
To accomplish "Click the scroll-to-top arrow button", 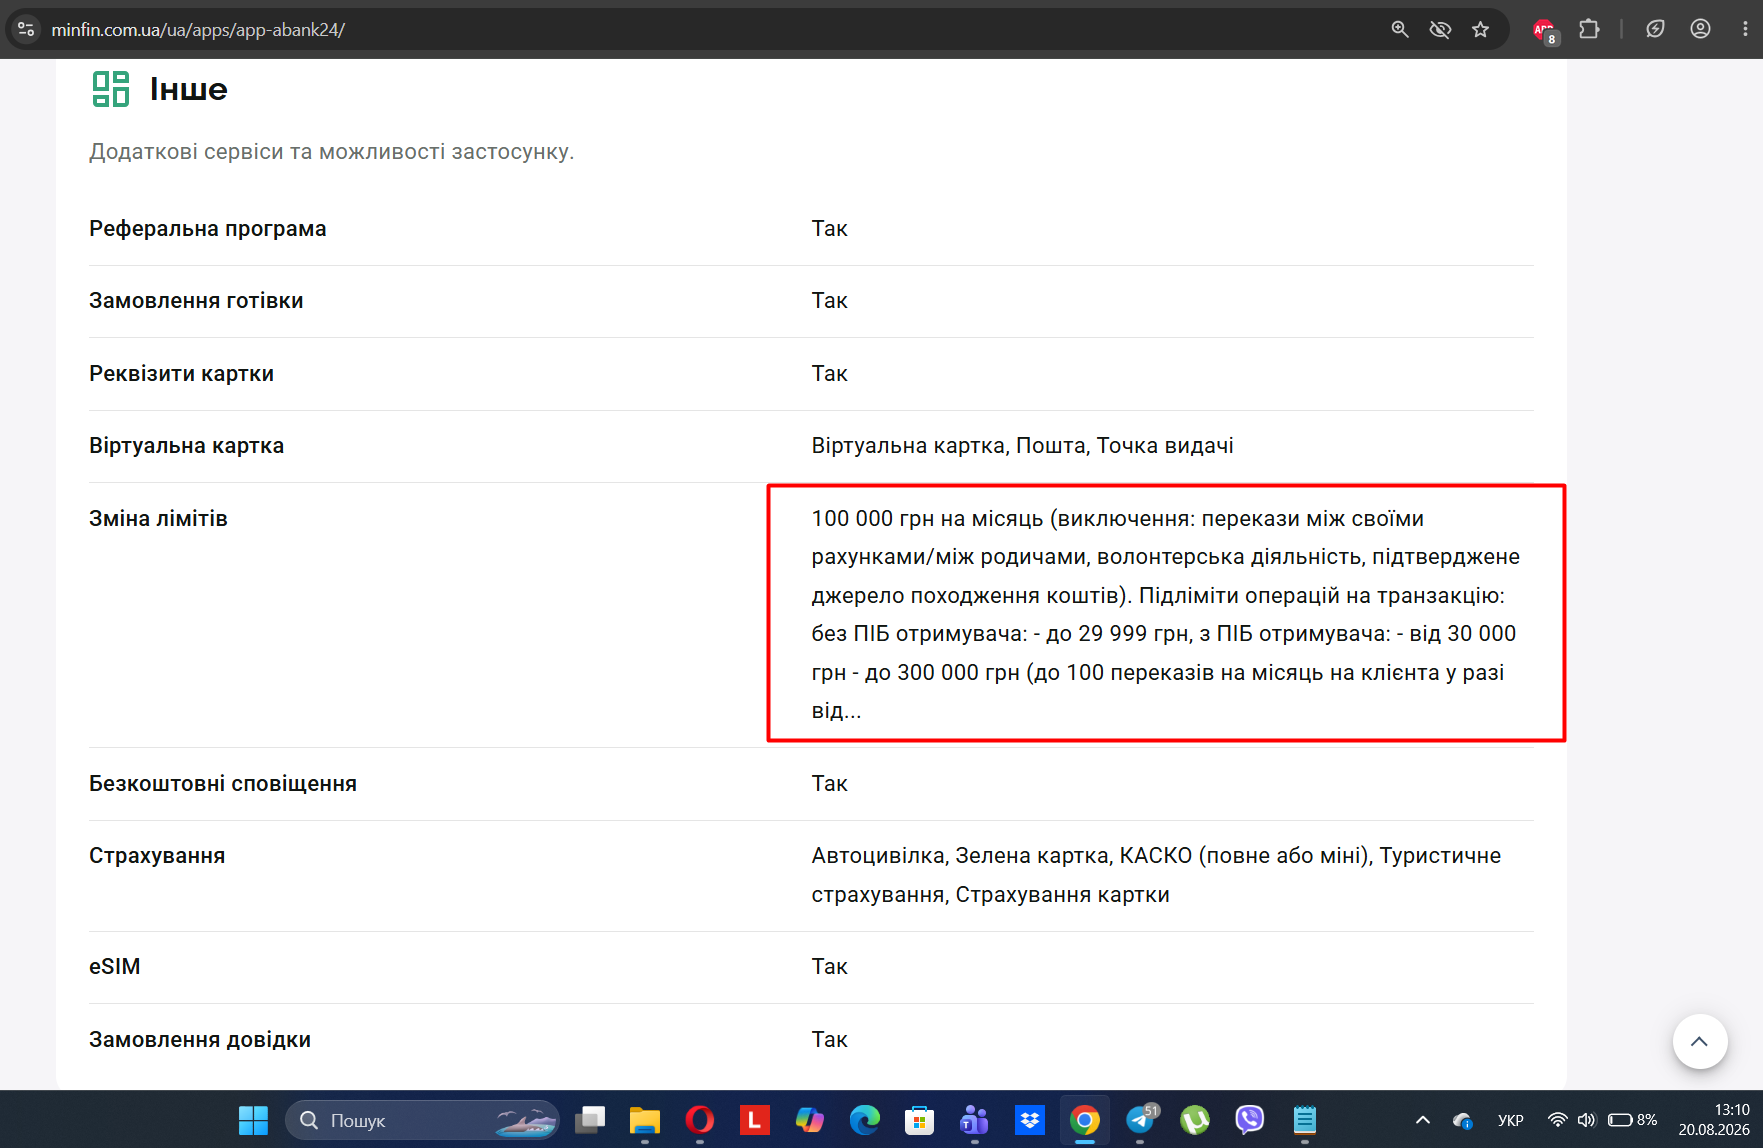I will coord(1699,1041).
